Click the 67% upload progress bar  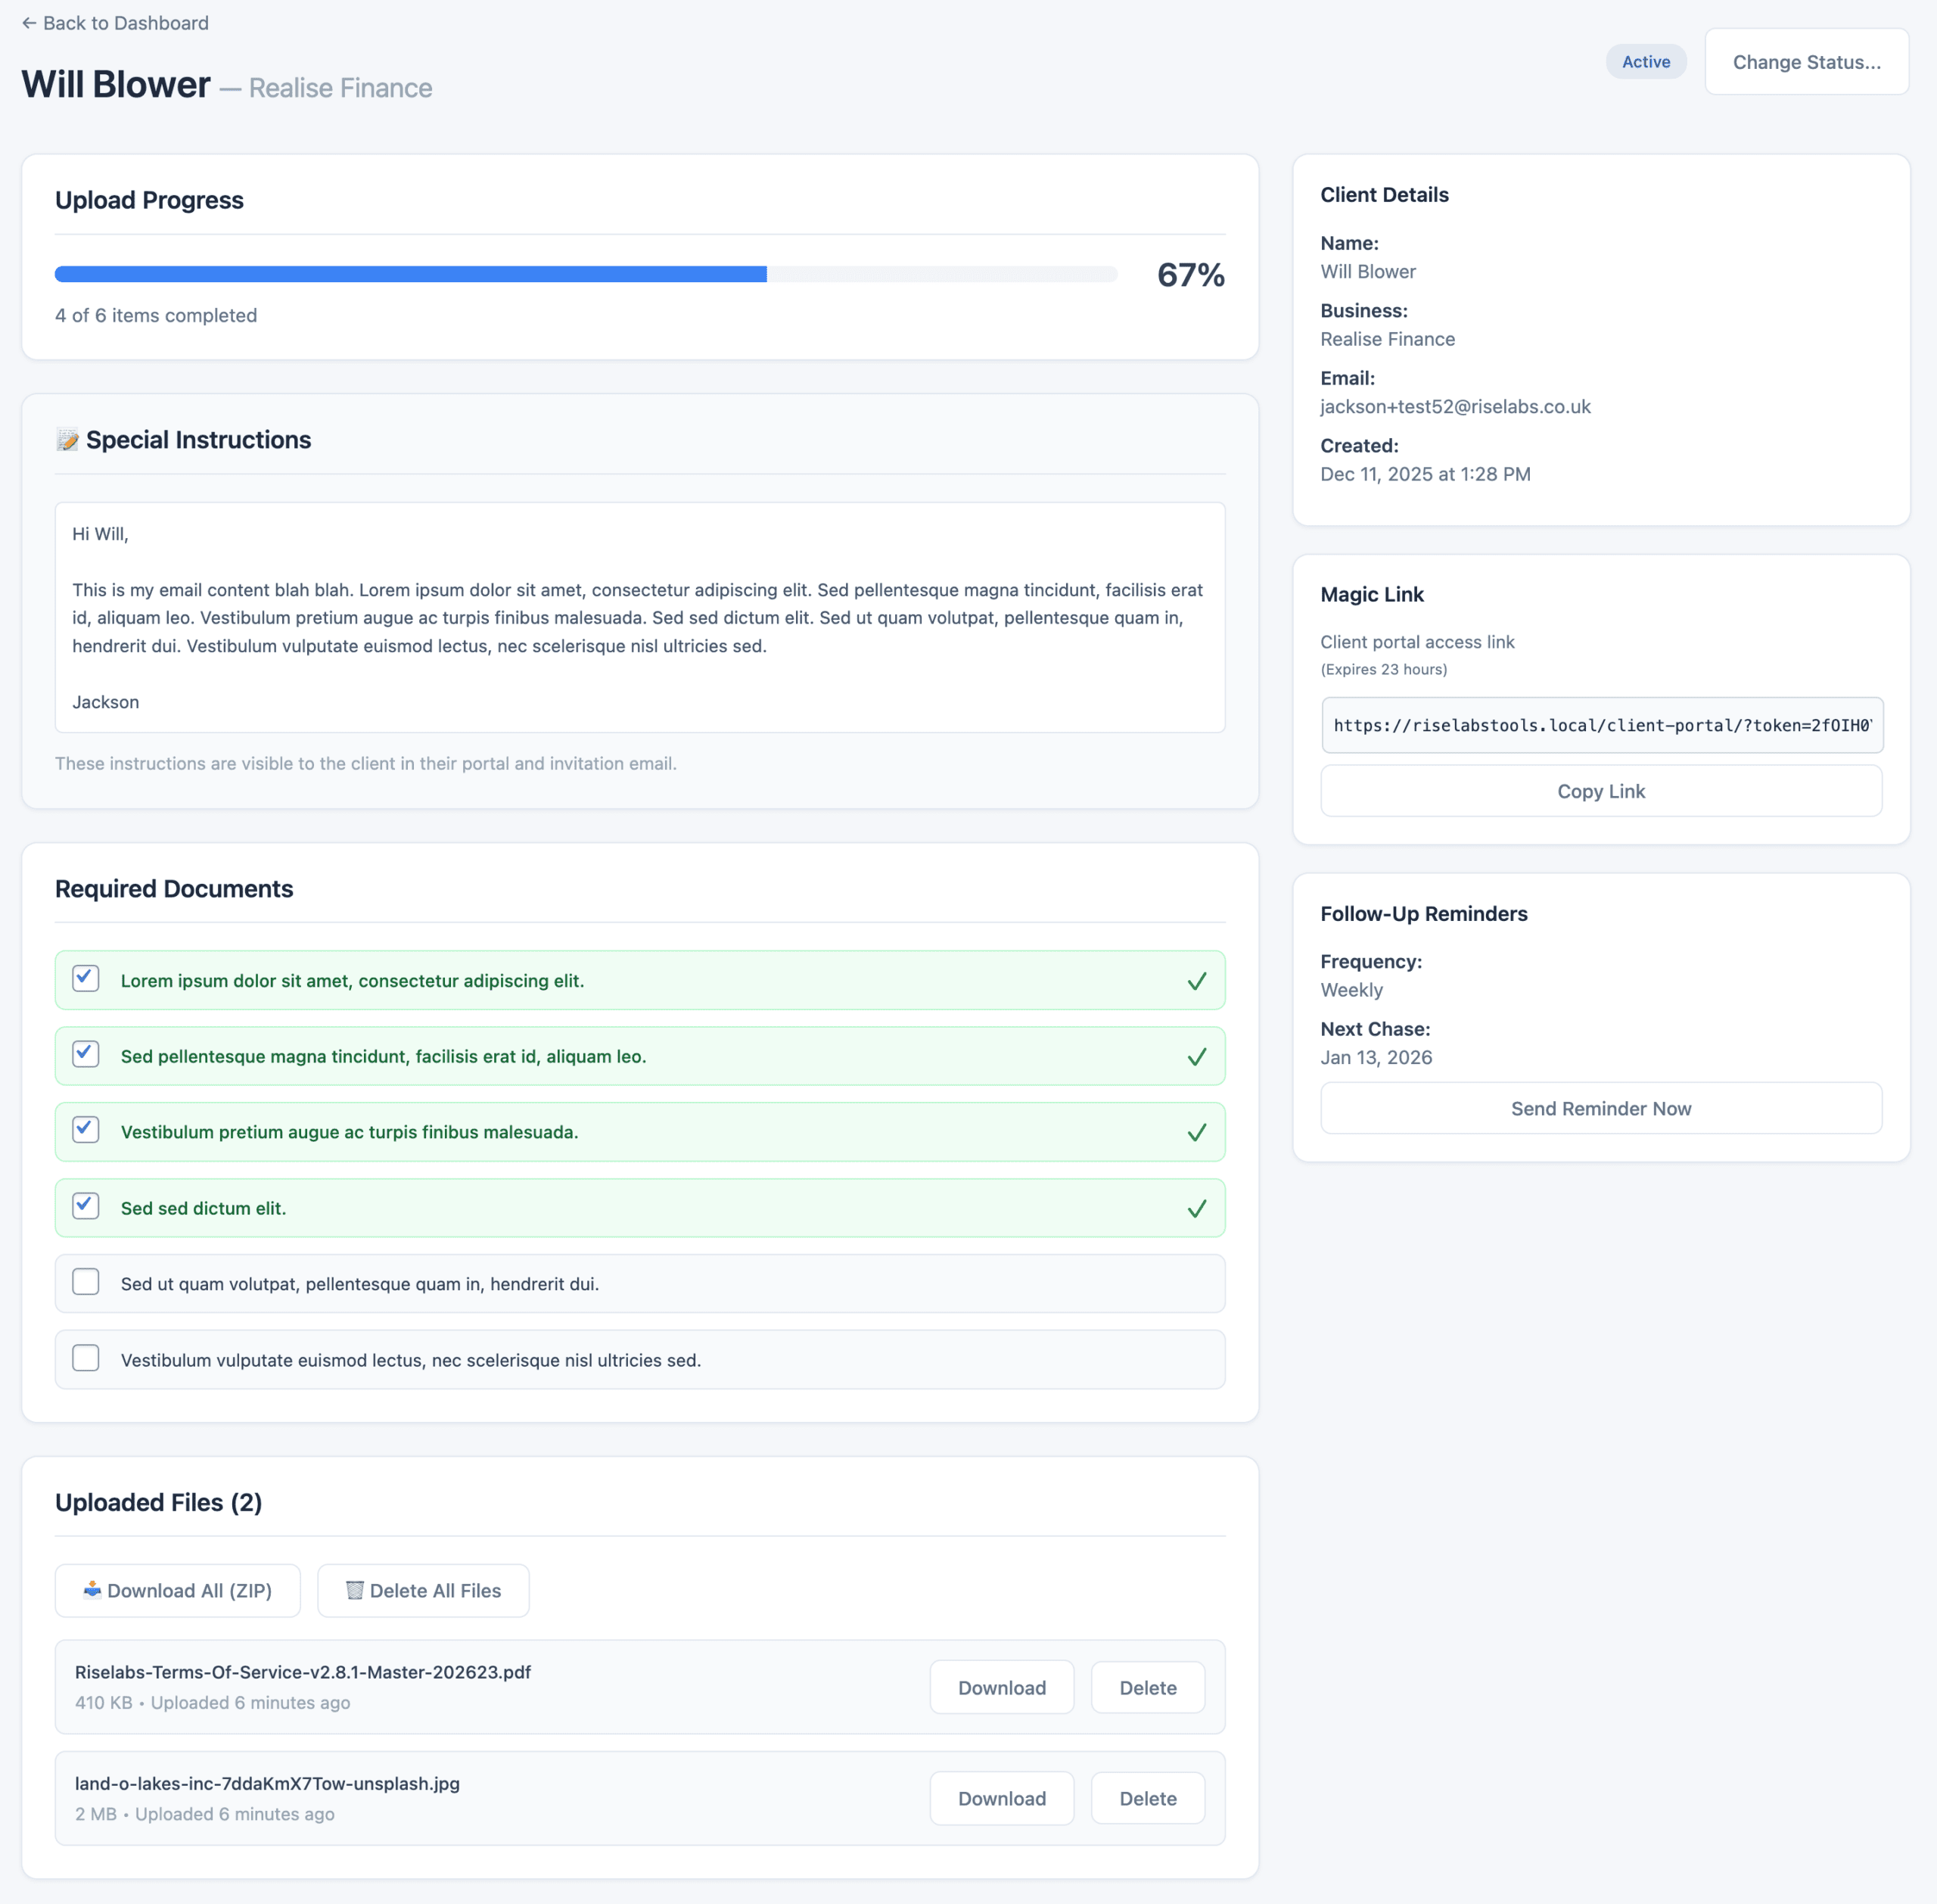[x=585, y=273]
